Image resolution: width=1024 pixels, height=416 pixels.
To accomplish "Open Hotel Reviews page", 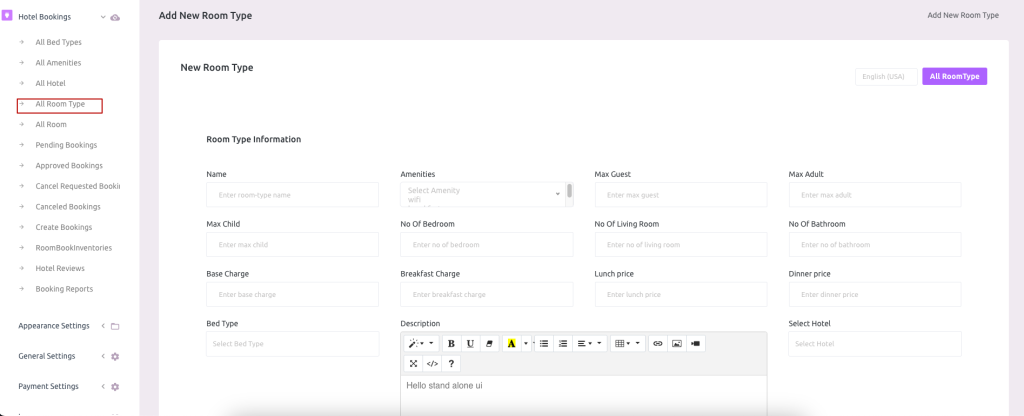I will 60,268.
